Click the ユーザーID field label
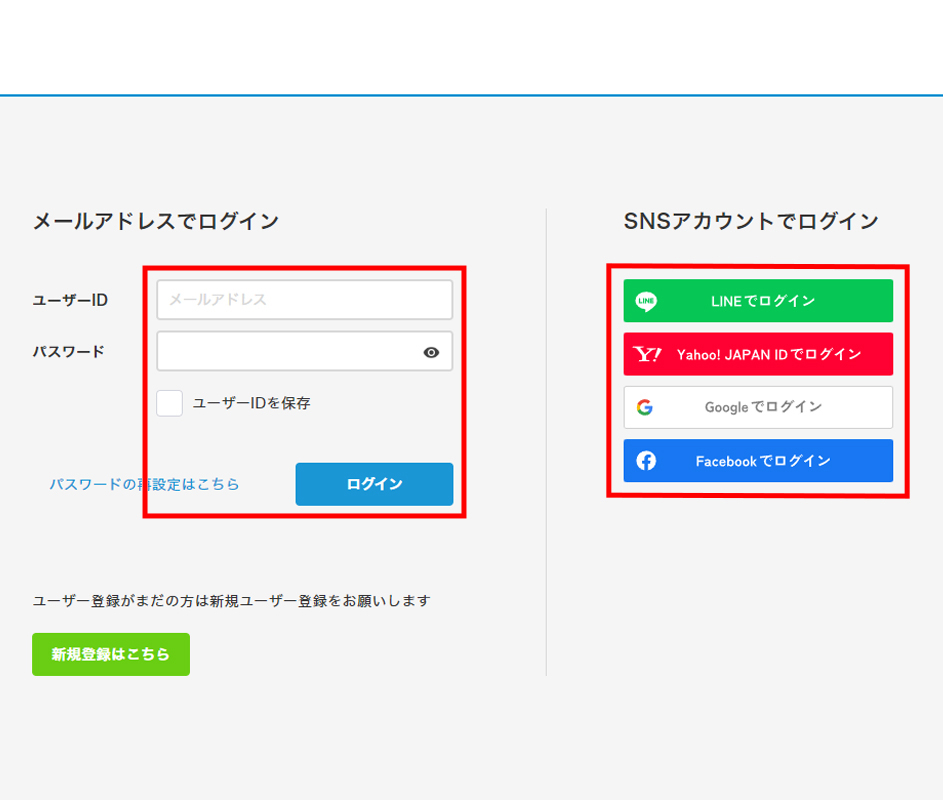The height and width of the screenshot is (800, 943). click(x=70, y=300)
